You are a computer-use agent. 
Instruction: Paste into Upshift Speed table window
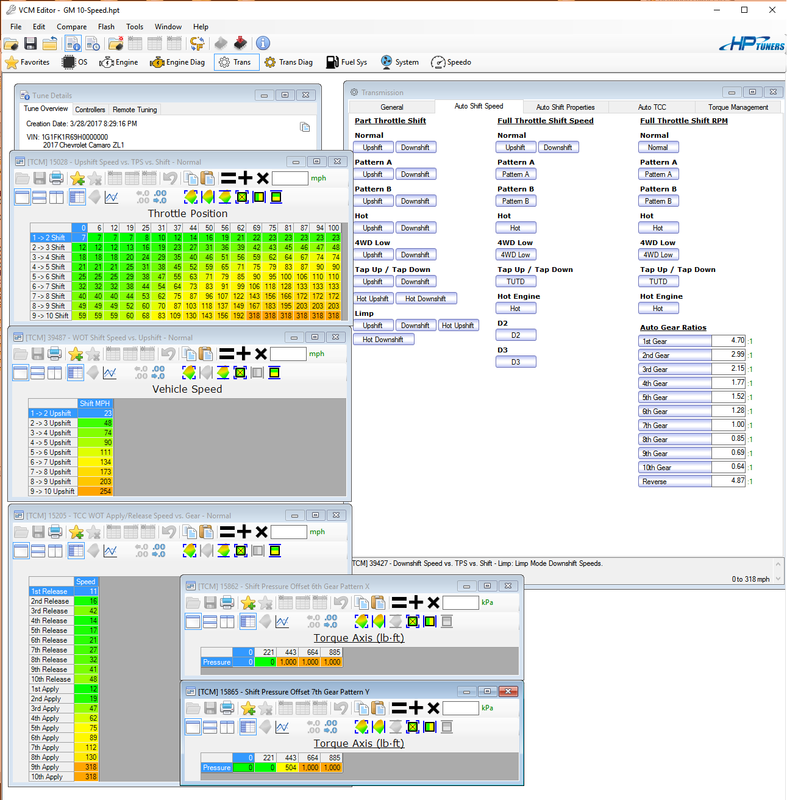pyautogui.click(x=207, y=178)
